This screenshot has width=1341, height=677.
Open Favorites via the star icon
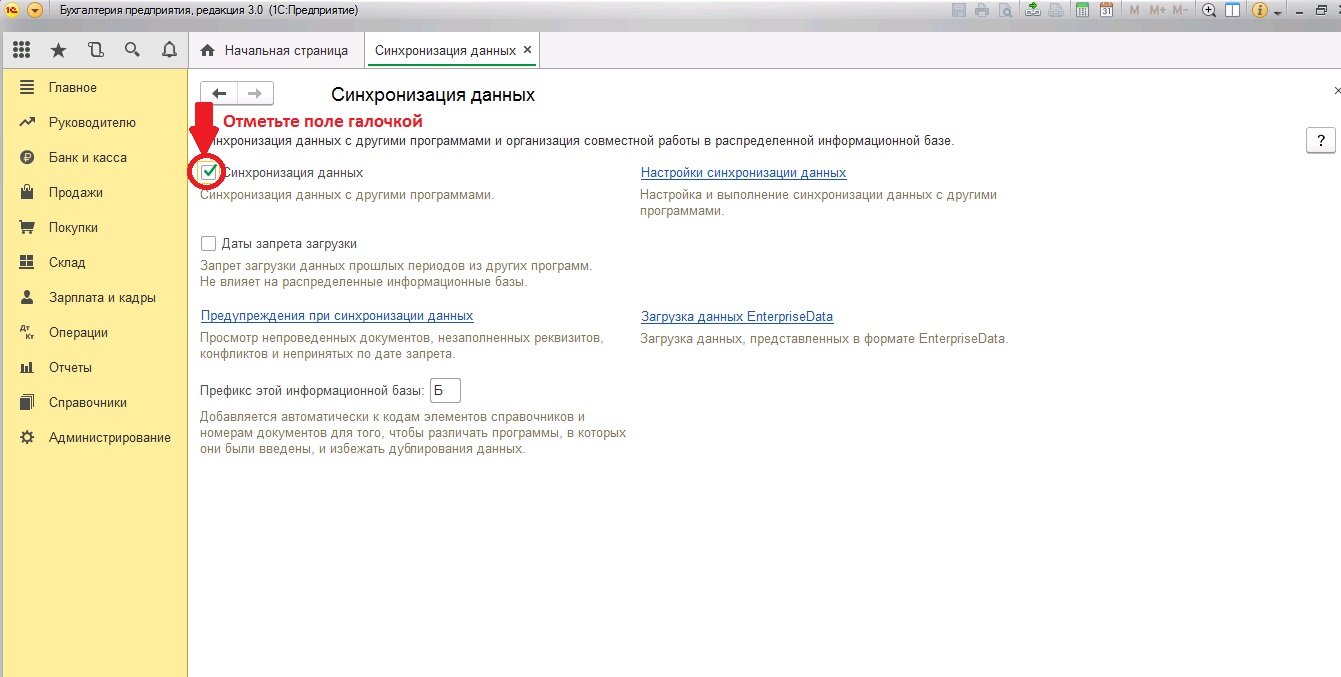pyautogui.click(x=58, y=50)
